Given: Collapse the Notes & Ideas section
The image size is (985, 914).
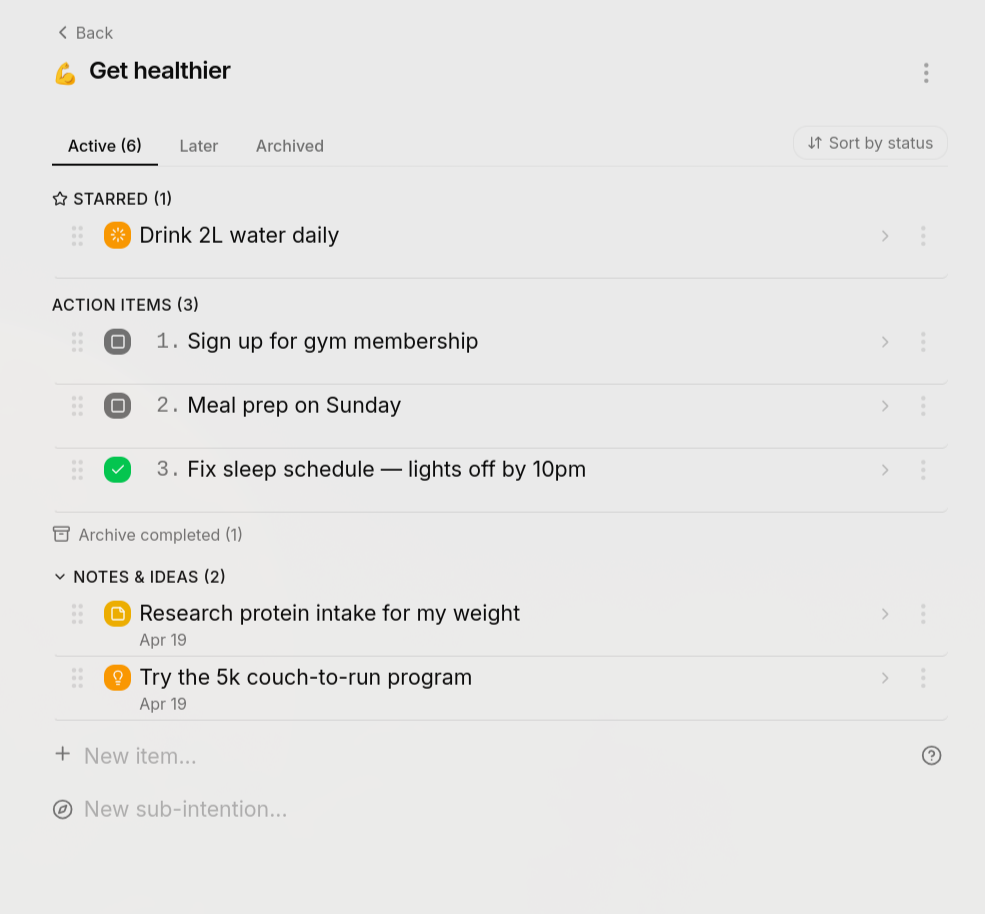Looking at the screenshot, I should 60,577.
